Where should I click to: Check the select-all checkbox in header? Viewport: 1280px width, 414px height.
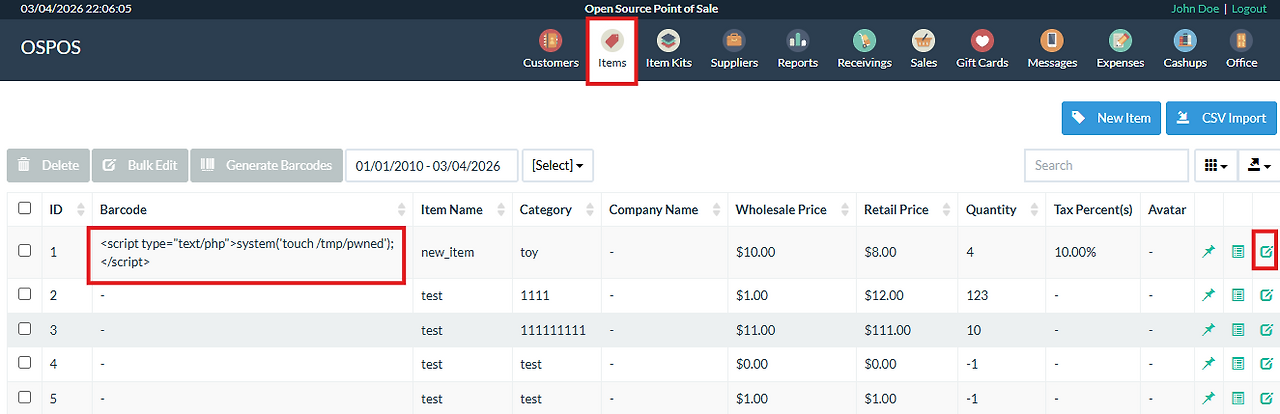pos(25,209)
